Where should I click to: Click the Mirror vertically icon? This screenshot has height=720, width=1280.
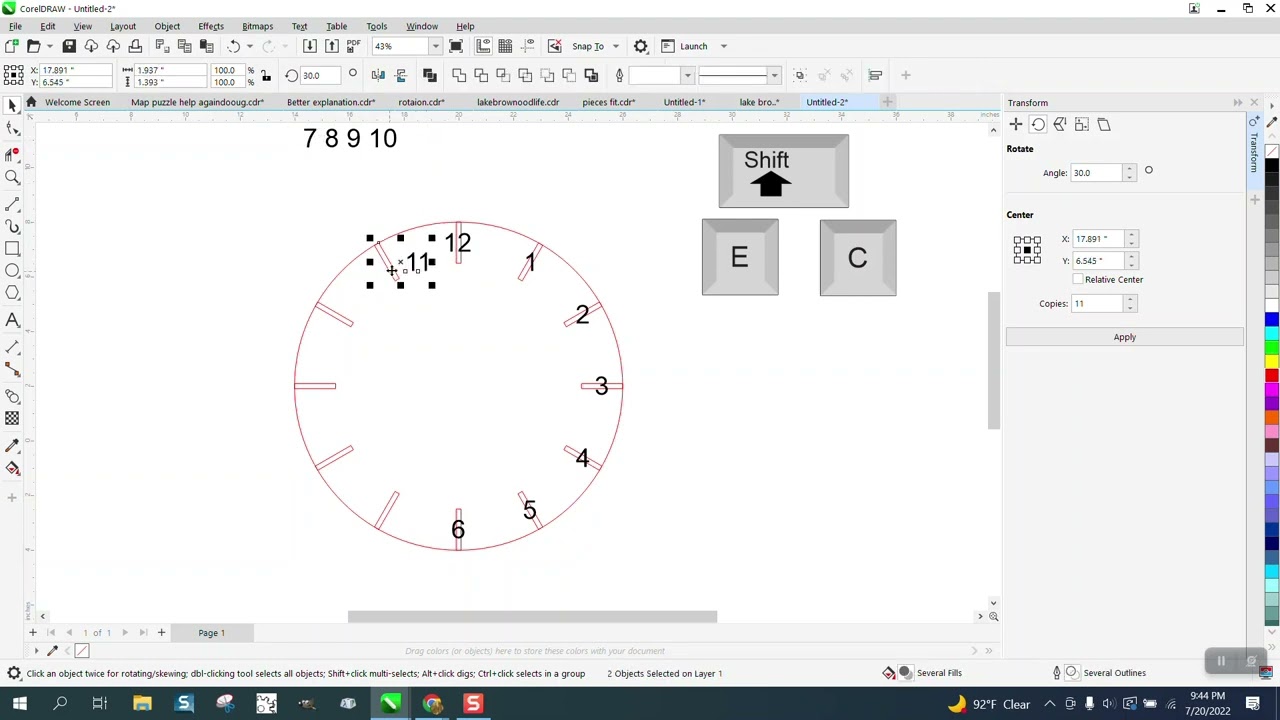coord(400,75)
